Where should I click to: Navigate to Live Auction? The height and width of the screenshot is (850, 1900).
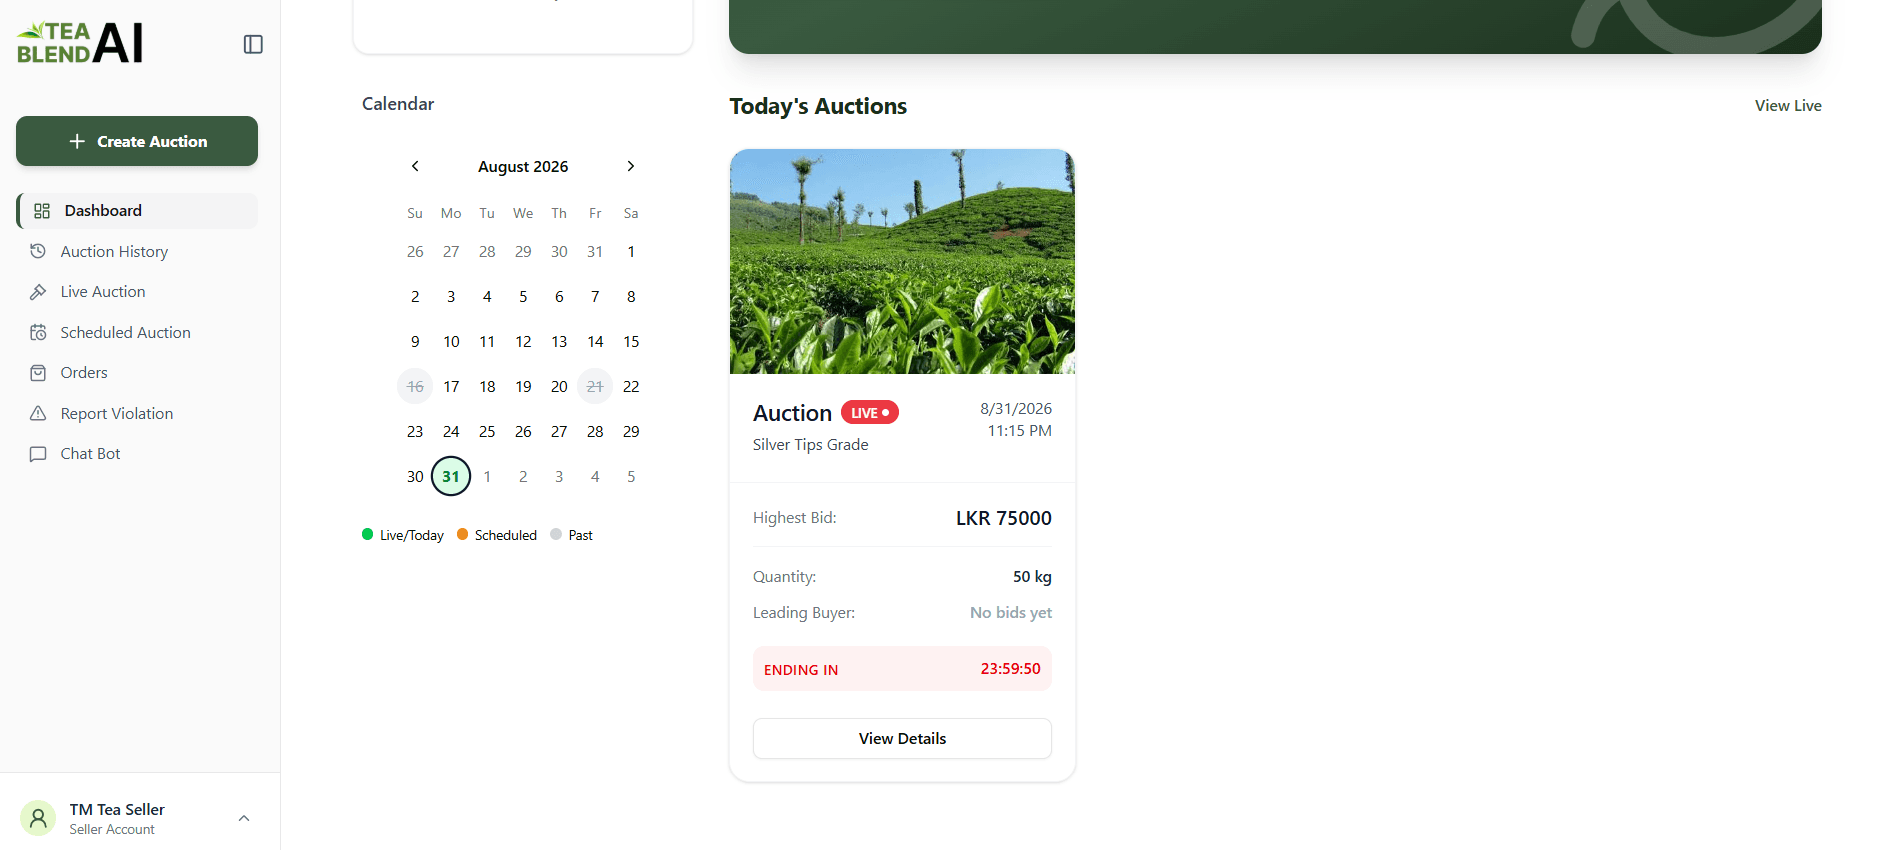tap(137, 292)
